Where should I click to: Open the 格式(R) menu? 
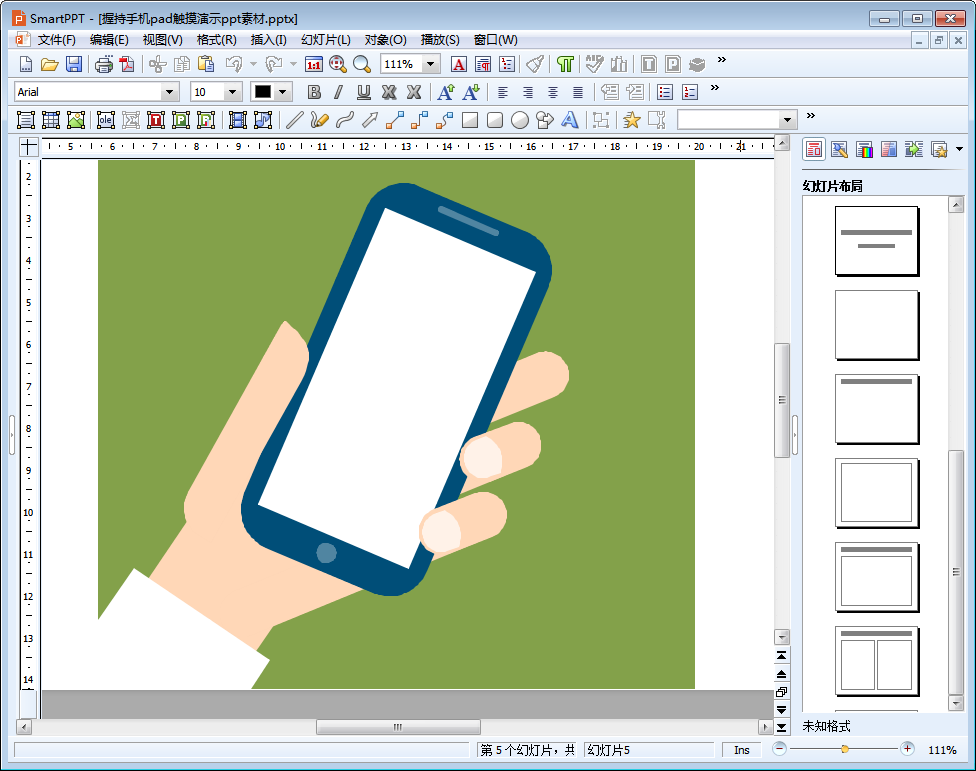click(217, 40)
